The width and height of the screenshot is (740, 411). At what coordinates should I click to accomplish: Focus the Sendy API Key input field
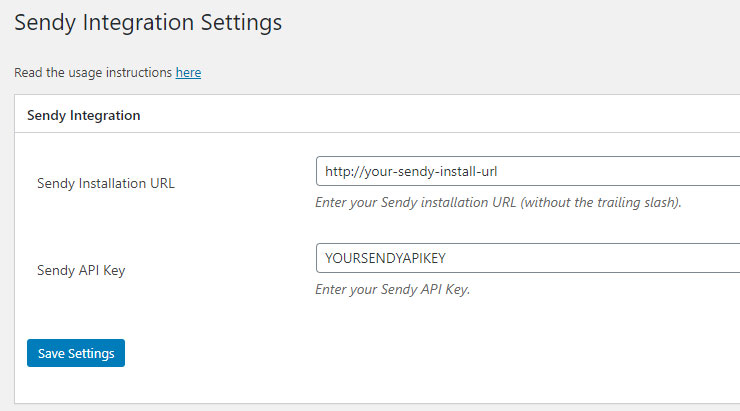[x=528, y=258]
